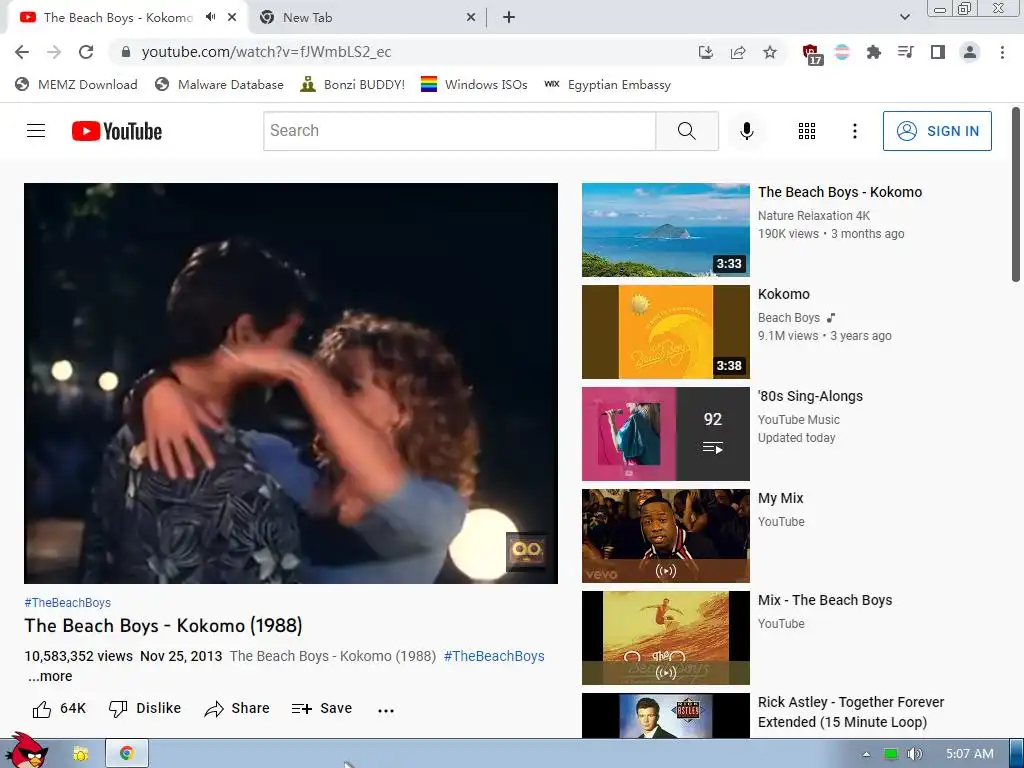
Task: Open the striped flag extension icon
Action: tap(842, 52)
